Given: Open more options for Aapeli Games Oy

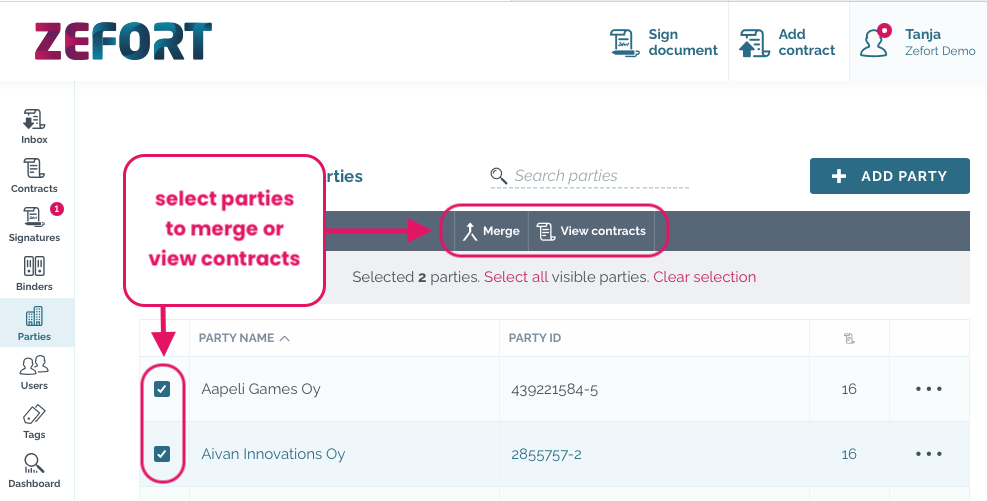Looking at the screenshot, I should [928, 389].
